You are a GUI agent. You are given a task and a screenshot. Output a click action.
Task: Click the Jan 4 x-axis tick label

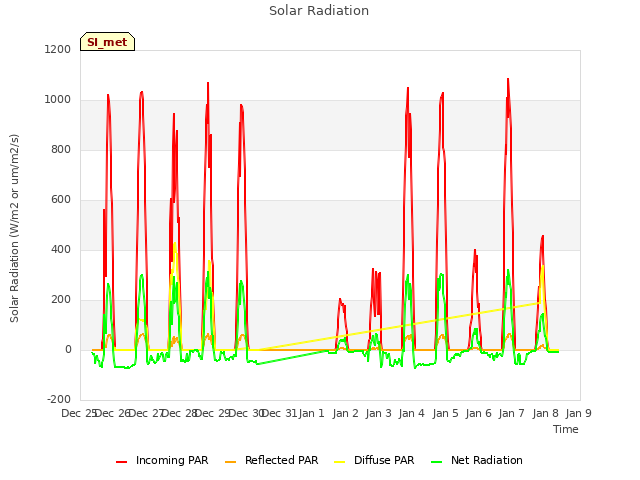tap(412, 413)
